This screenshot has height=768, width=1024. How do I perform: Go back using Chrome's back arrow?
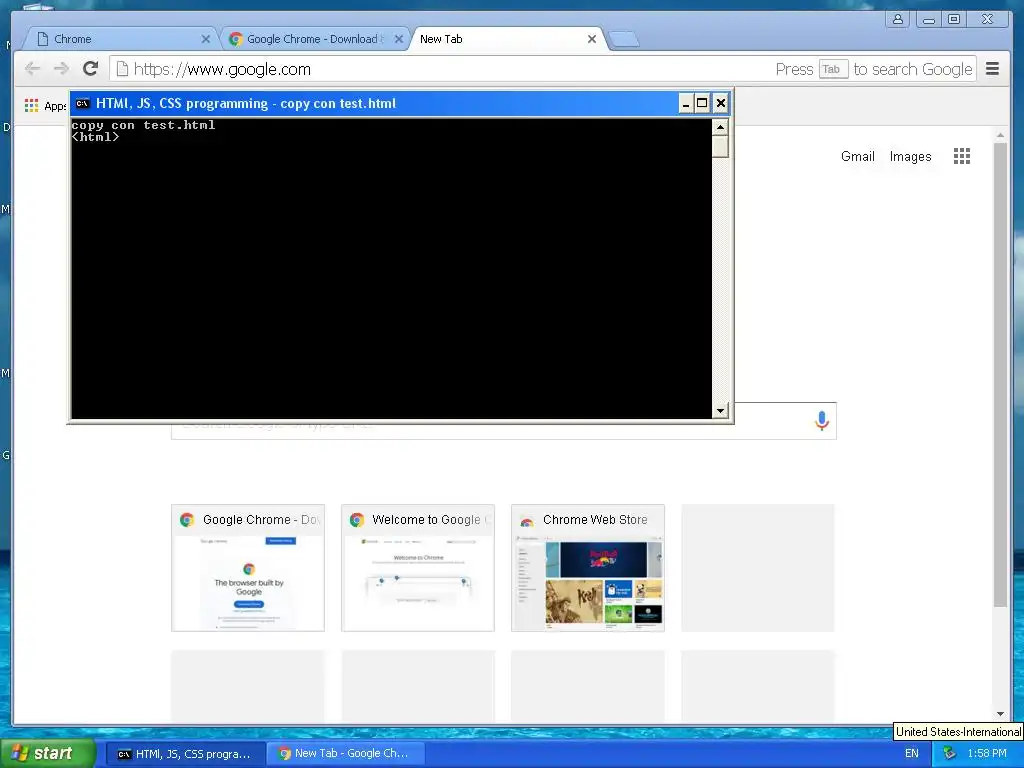point(32,69)
